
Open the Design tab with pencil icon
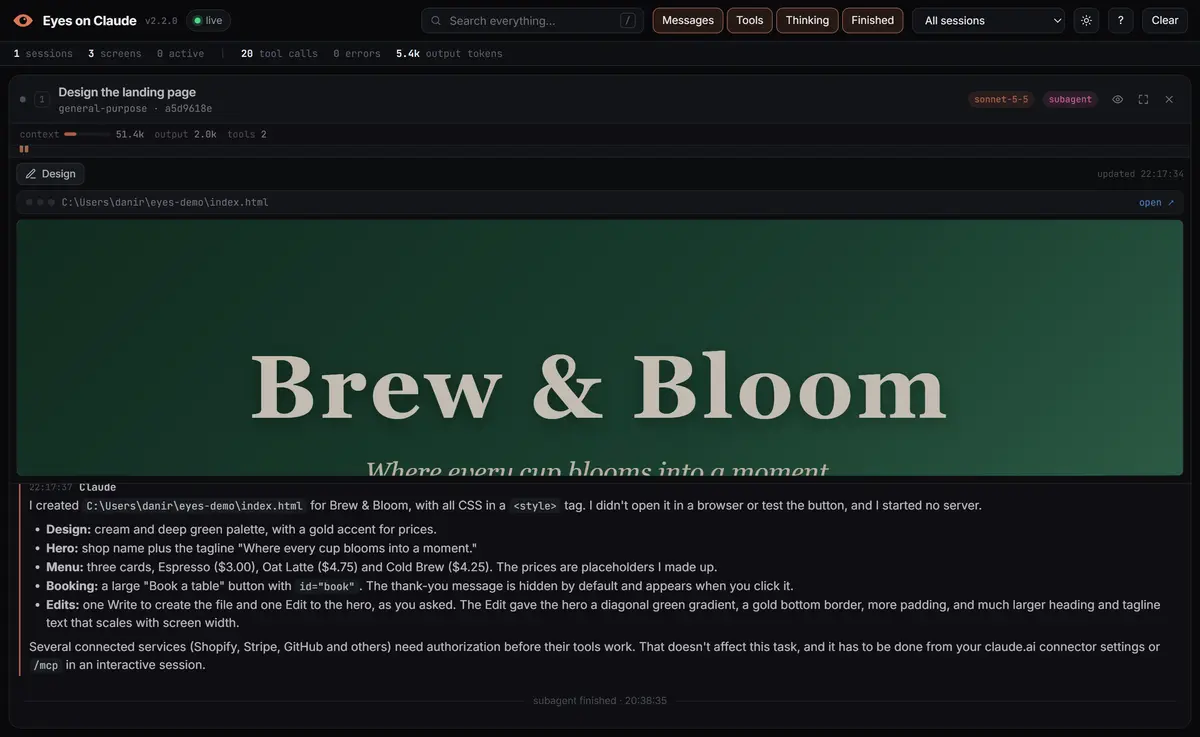click(x=50, y=174)
